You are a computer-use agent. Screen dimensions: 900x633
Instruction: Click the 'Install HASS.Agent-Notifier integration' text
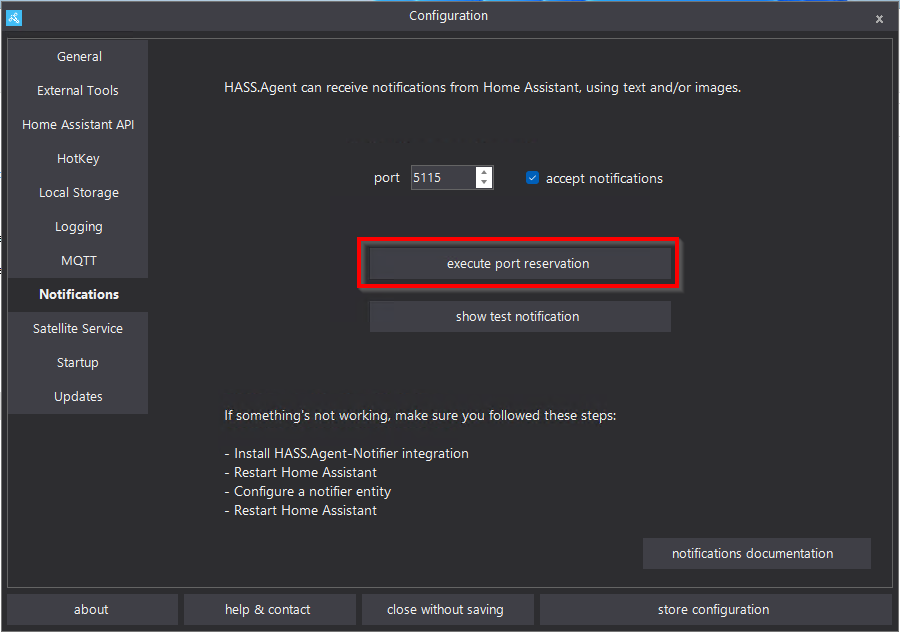click(351, 453)
